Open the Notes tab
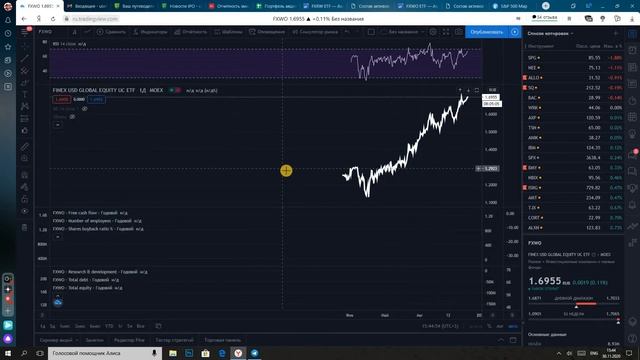This screenshot has height=360, width=640. (95, 340)
